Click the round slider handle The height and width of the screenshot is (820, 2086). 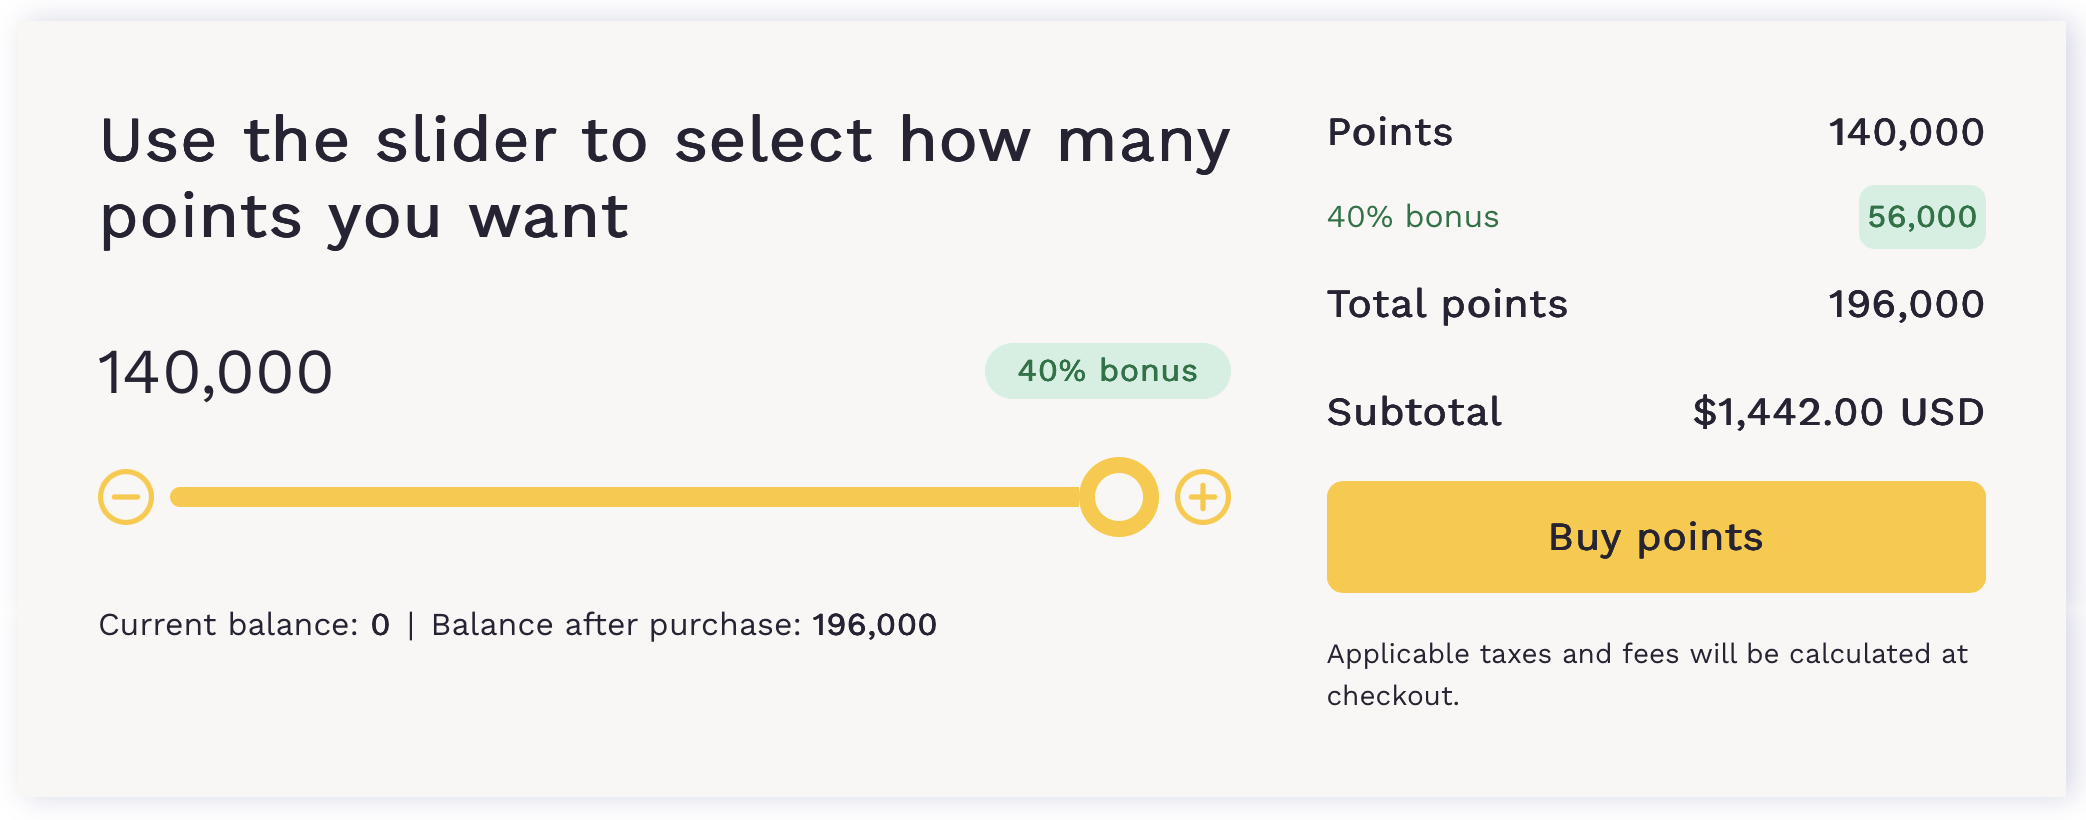click(x=1118, y=497)
